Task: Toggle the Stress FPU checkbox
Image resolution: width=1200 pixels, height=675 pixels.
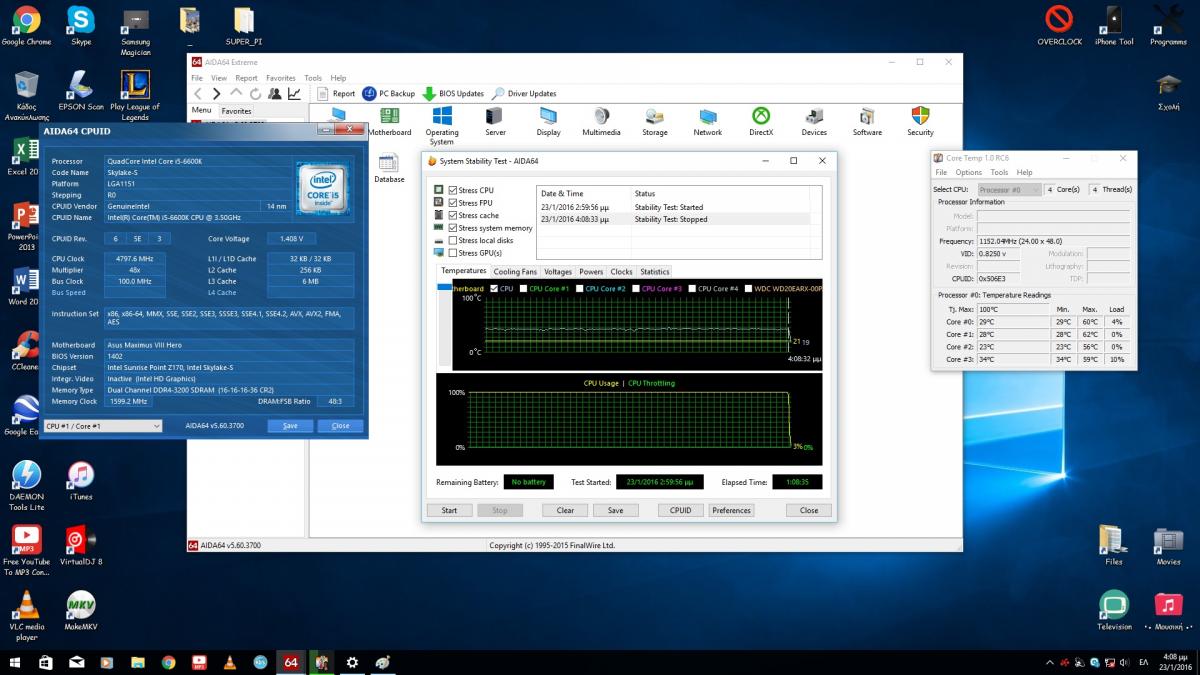Action: pos(454,203)
